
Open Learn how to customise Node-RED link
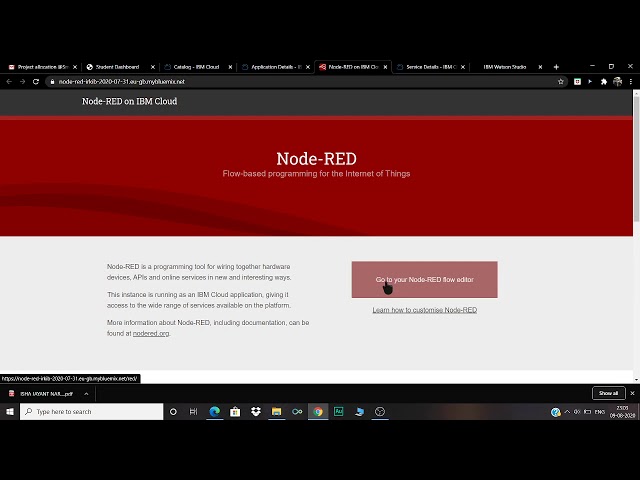(x=424, y=310)
